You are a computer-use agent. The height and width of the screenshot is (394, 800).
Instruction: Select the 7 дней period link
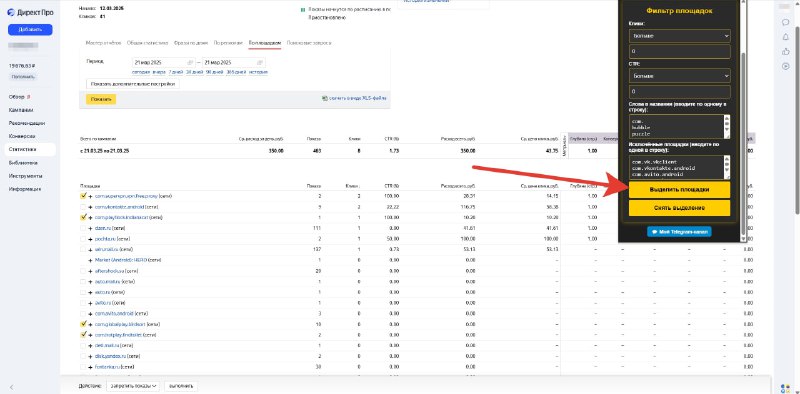(x=176, y=72)
